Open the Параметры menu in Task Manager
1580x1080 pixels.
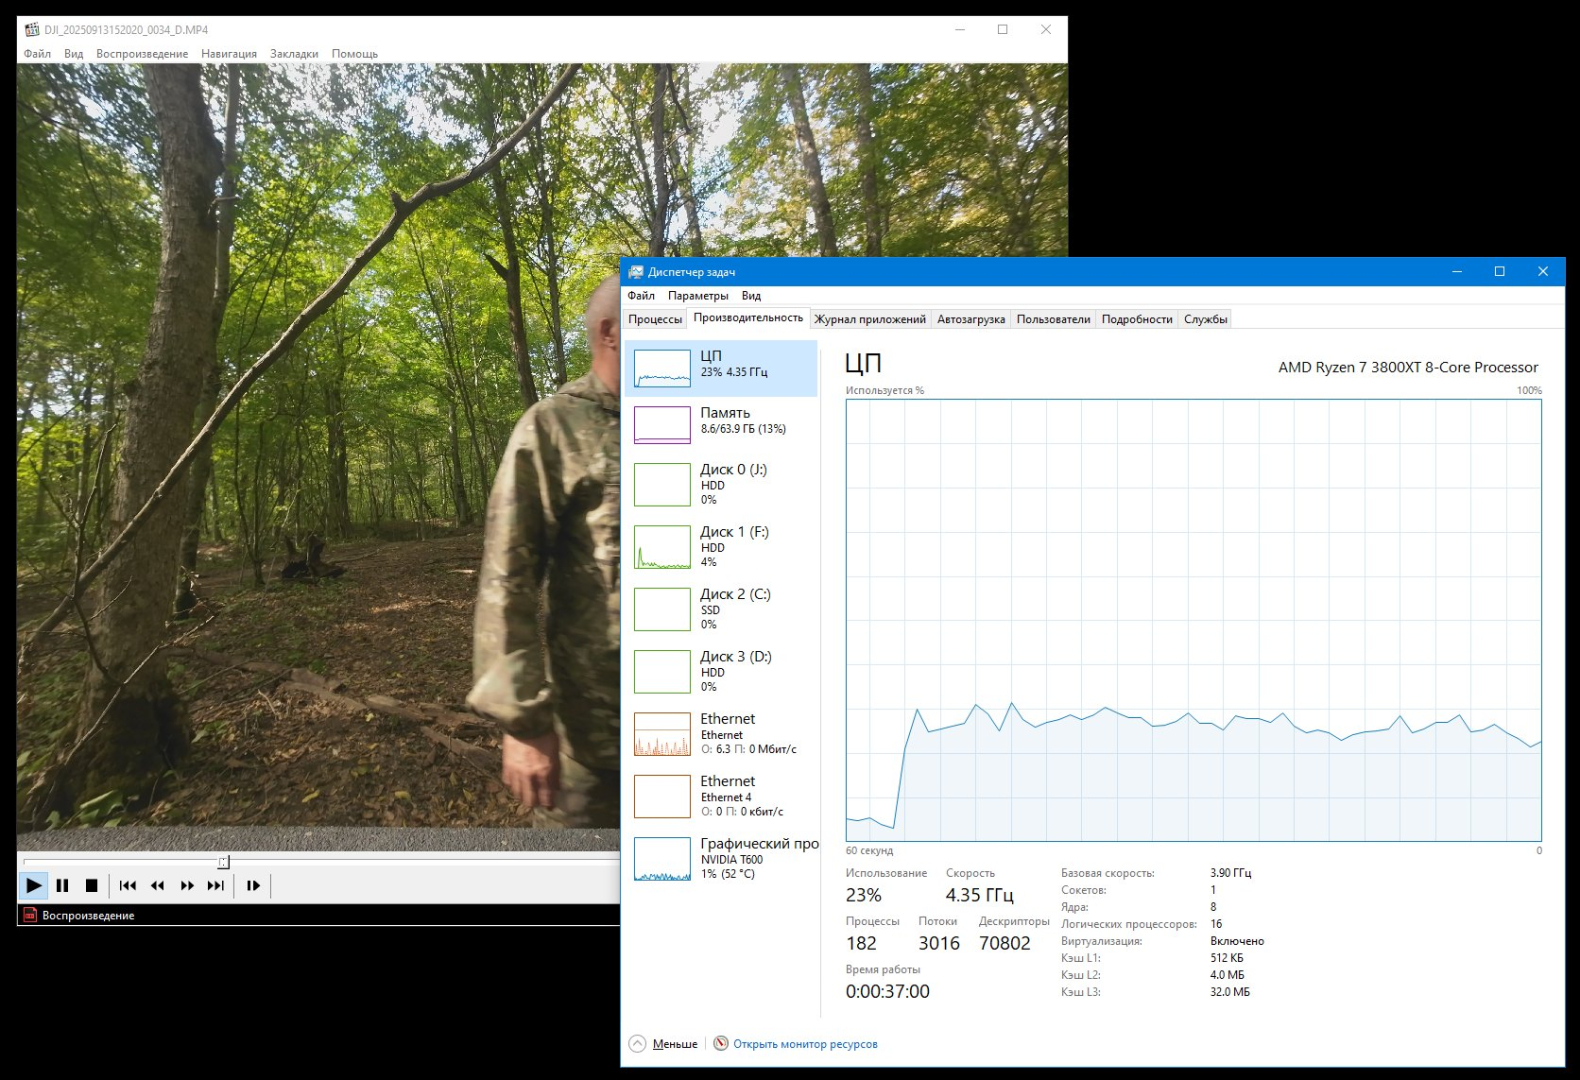click(698, 296)
